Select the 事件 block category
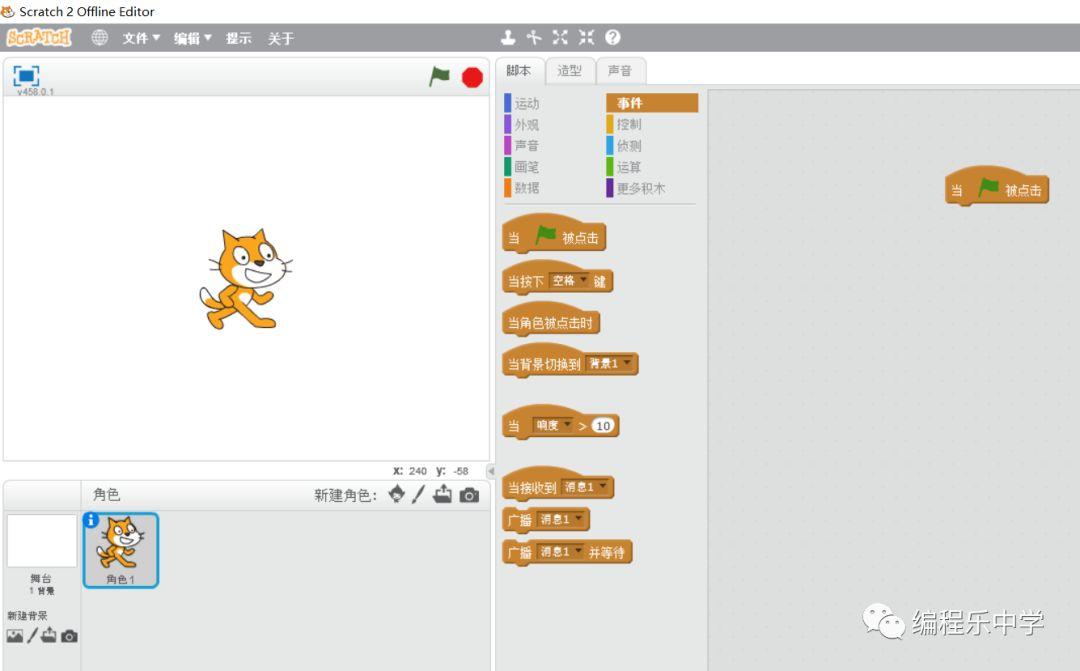The width and height of the screenshot is (1080, 671). tap(652, 103)
